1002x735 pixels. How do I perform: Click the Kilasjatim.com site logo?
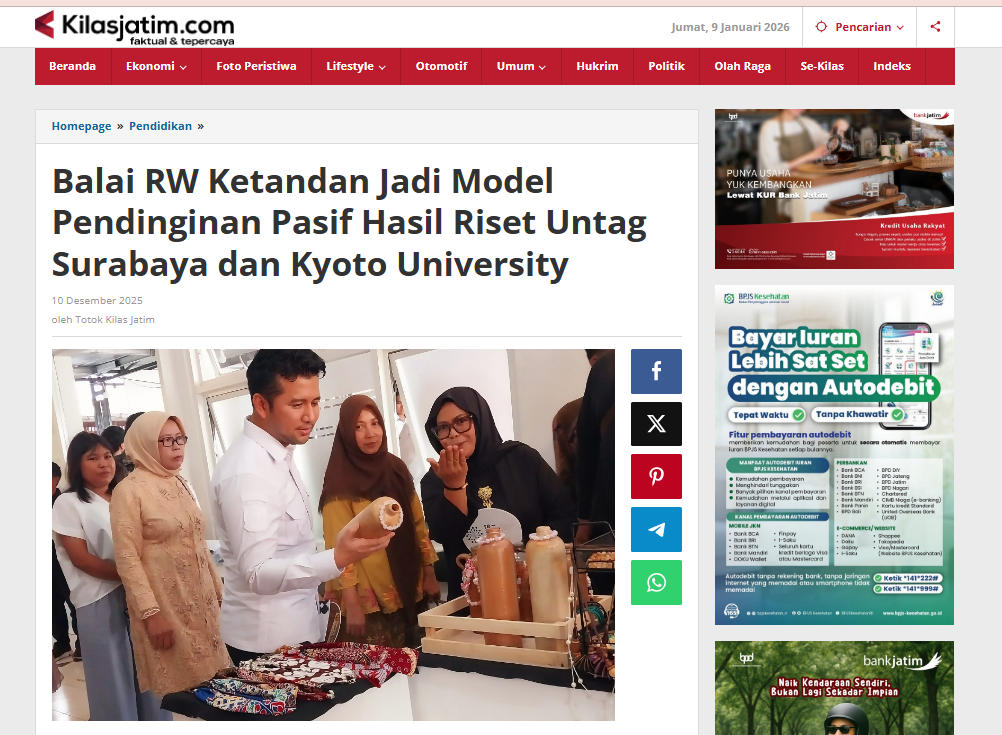click(135, 26)
